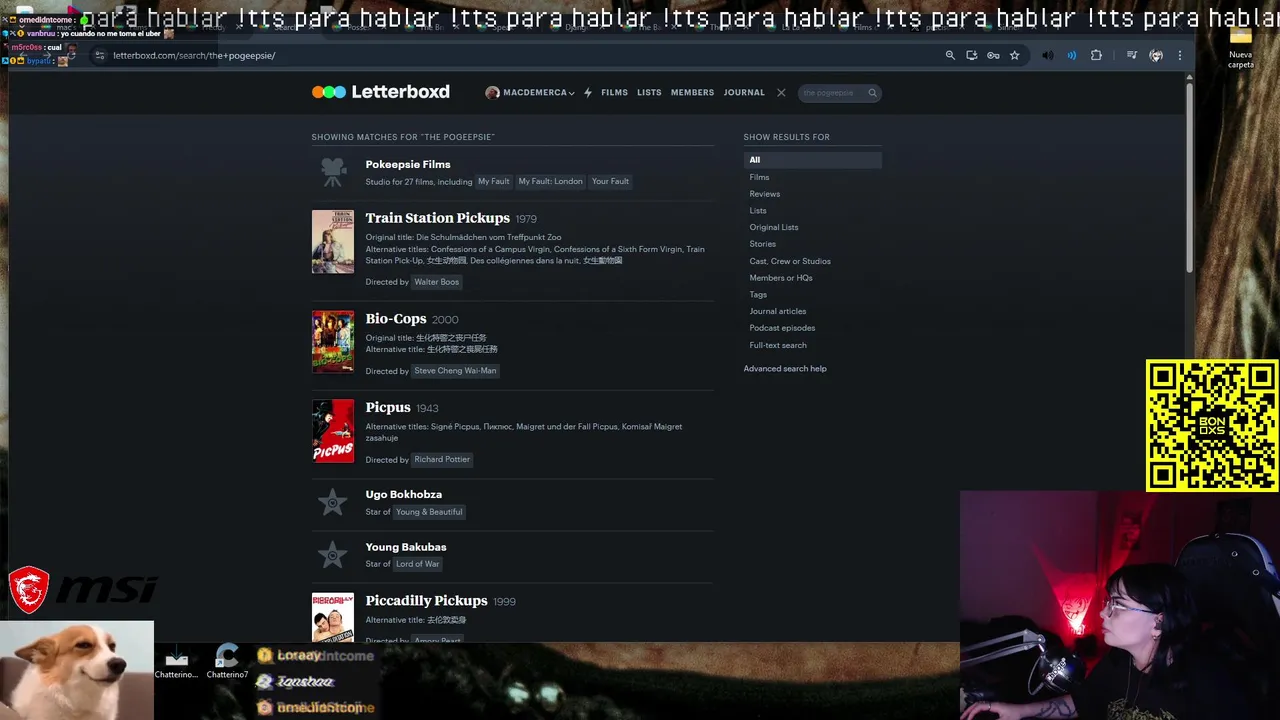The image size is (1280, 720).
Task: Click the Lord of War film tag
Action: [x=417, y=564]
